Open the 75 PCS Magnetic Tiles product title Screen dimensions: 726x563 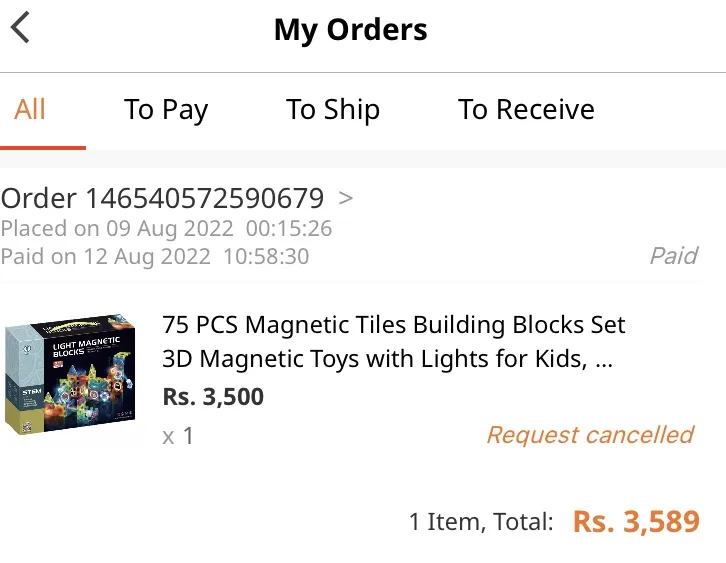(394, 341)
